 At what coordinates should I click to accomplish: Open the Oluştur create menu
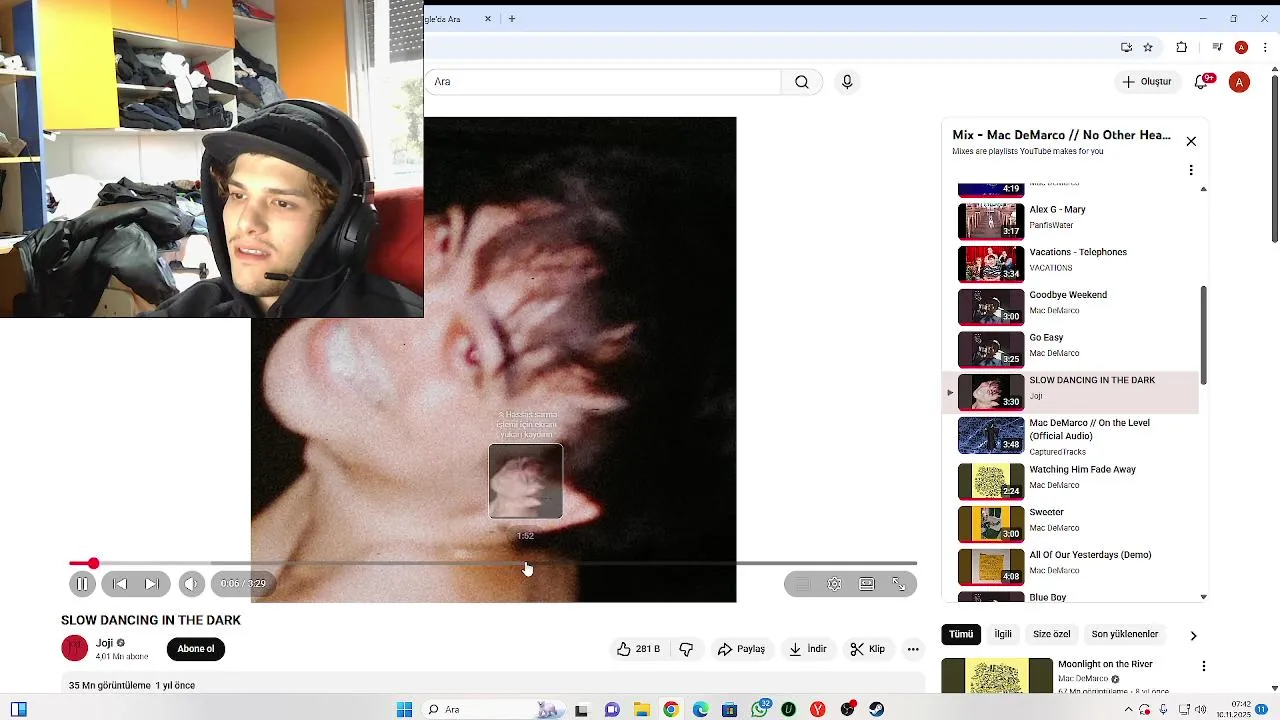point(1147,82)
